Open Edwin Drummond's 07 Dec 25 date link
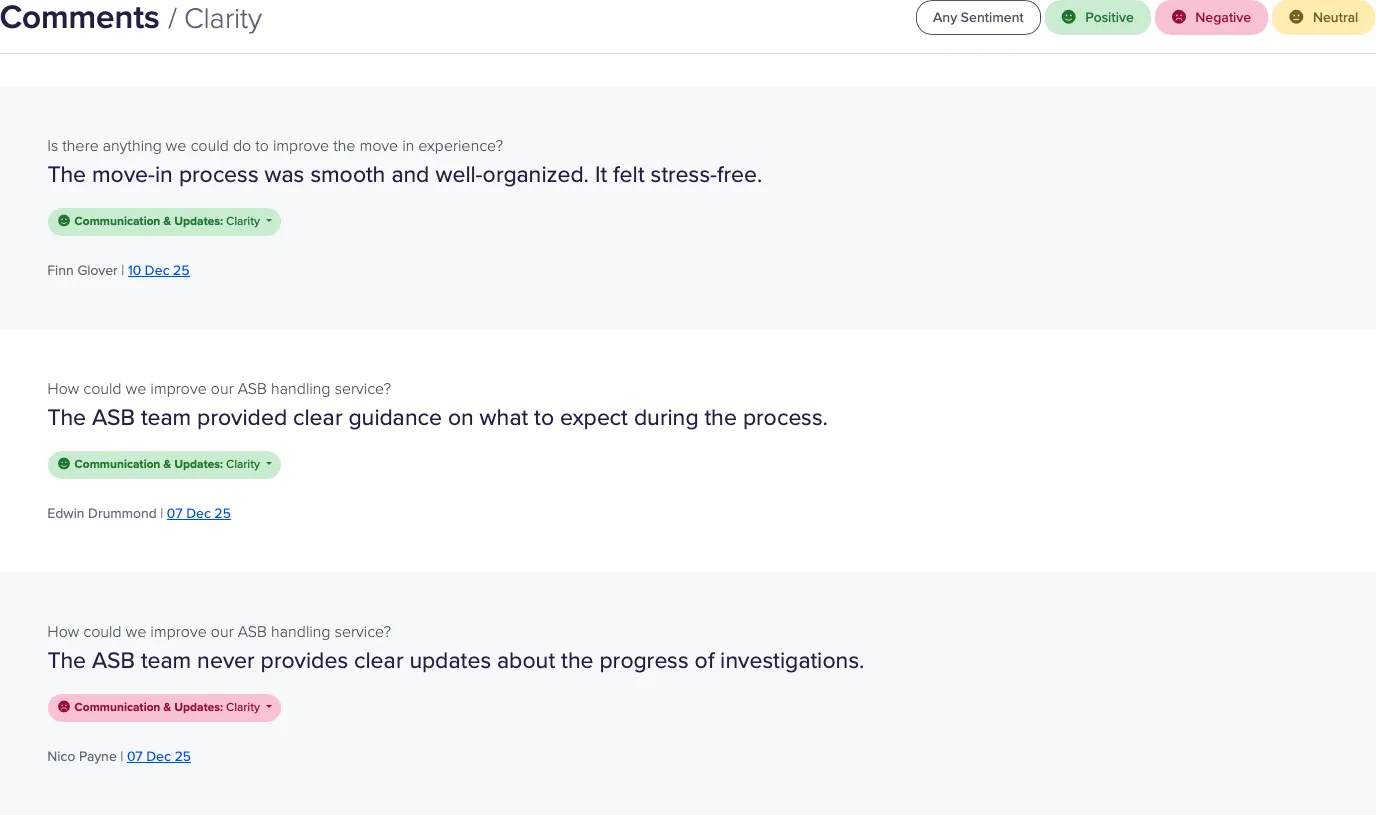Viewport: 1376px width, 815px height. click(198, 513)
